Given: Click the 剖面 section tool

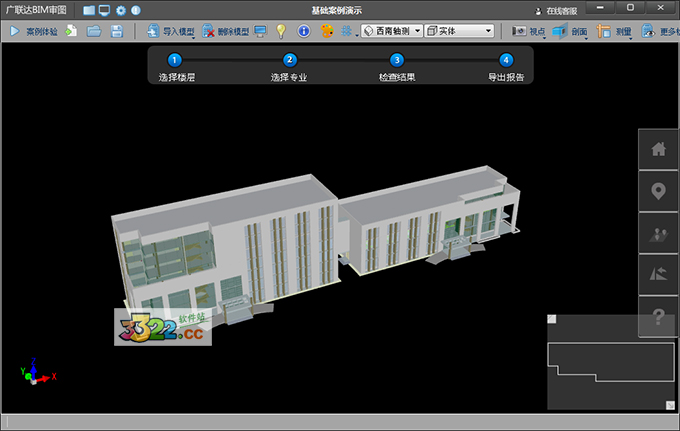Looking at the screenshot, I should click(x=570, y=31).
